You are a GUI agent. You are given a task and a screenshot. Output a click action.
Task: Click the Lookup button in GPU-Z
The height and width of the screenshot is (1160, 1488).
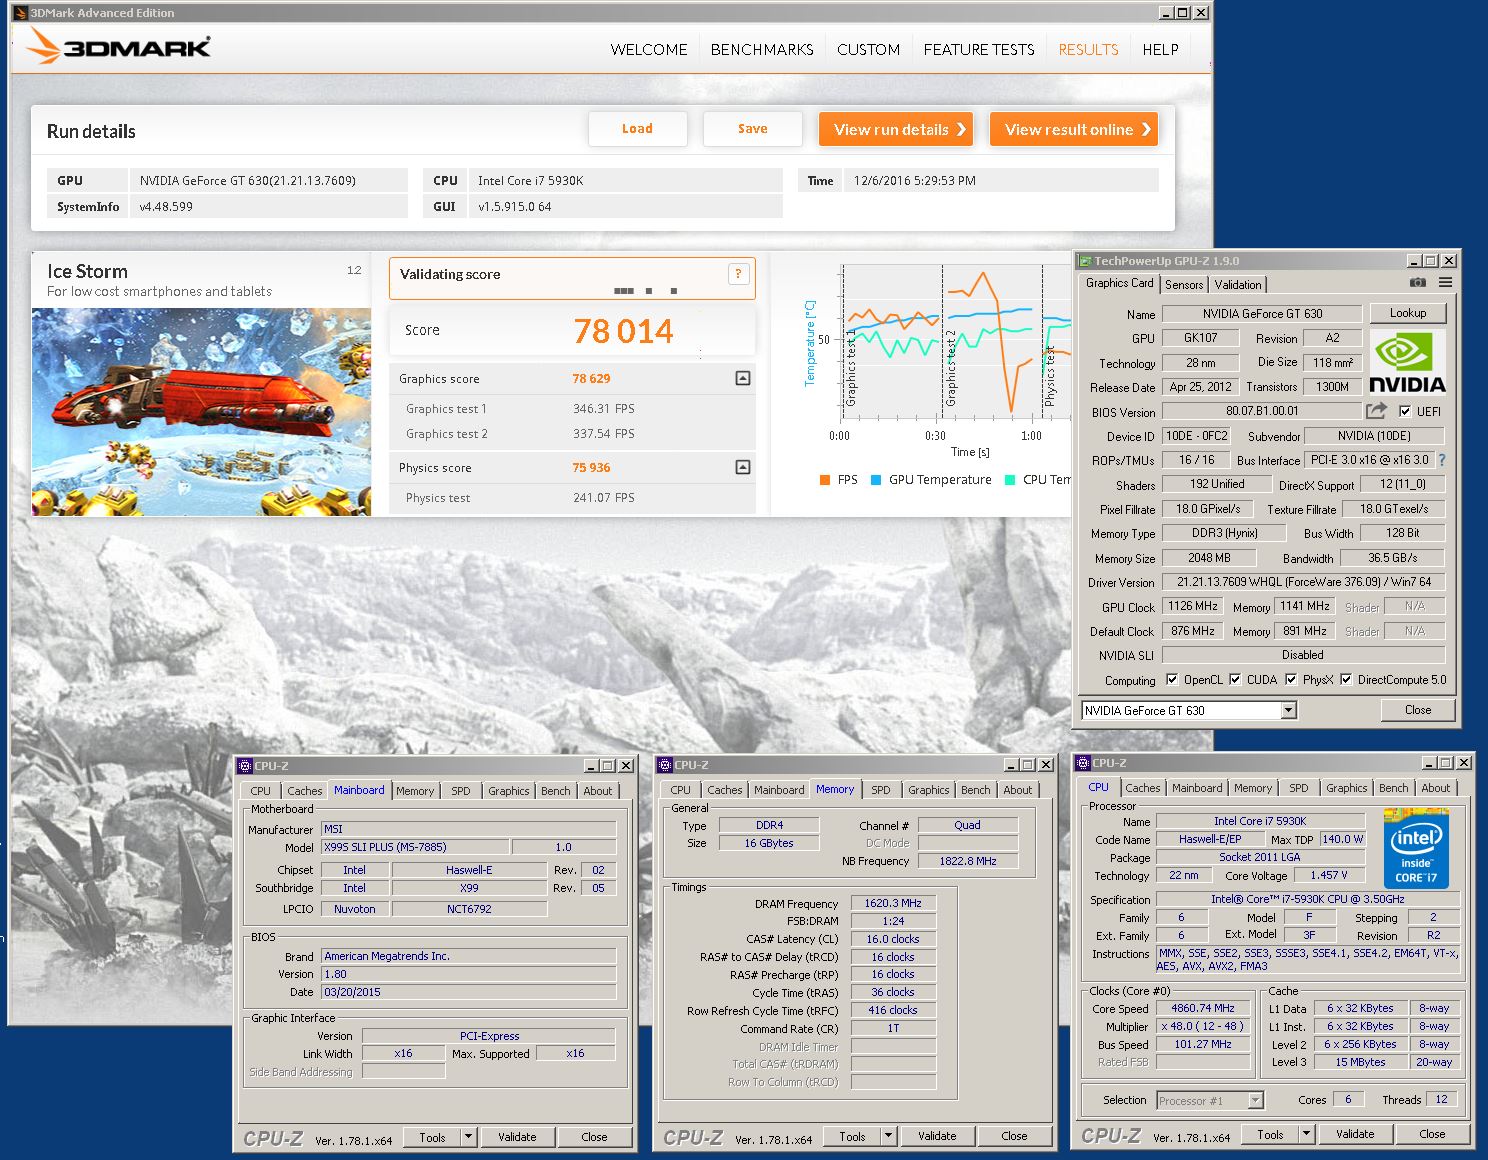click(1408, 313)
